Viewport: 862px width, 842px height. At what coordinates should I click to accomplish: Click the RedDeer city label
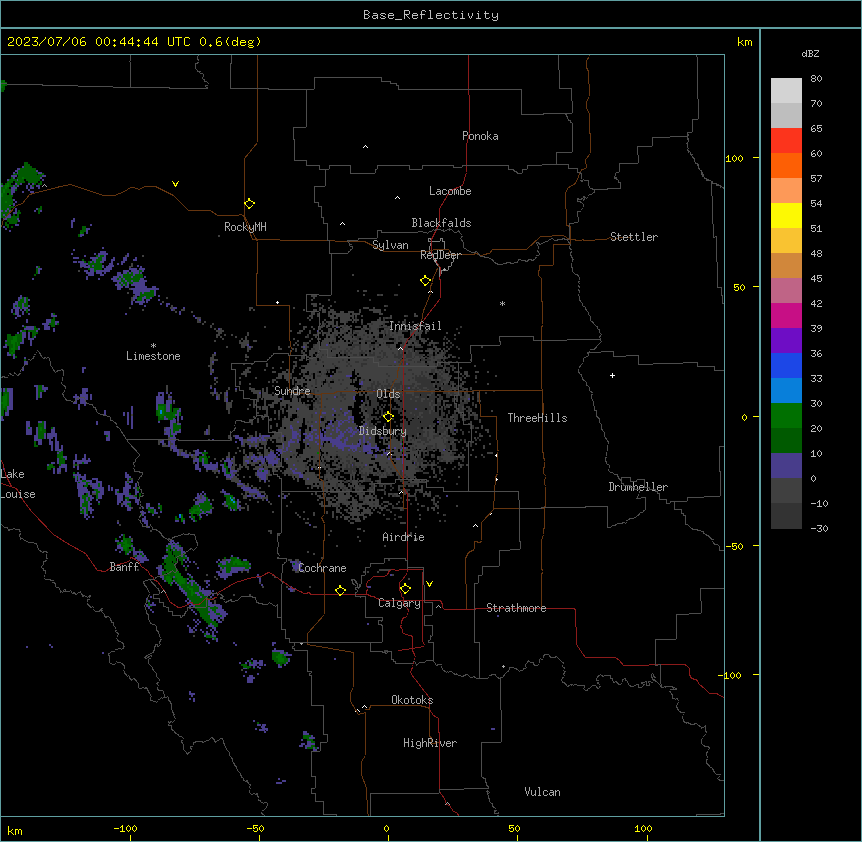coord(440,255)
